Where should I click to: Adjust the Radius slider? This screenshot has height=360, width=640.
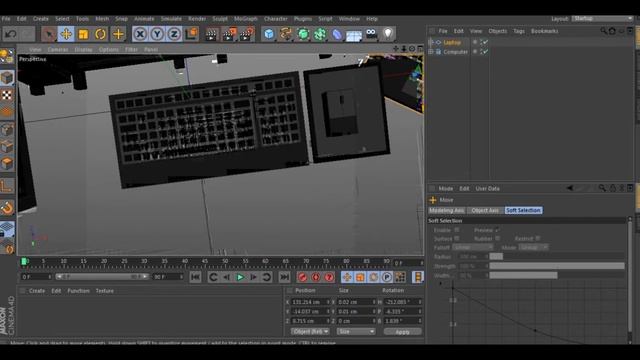pyautogui.click(x=557, y=257)
